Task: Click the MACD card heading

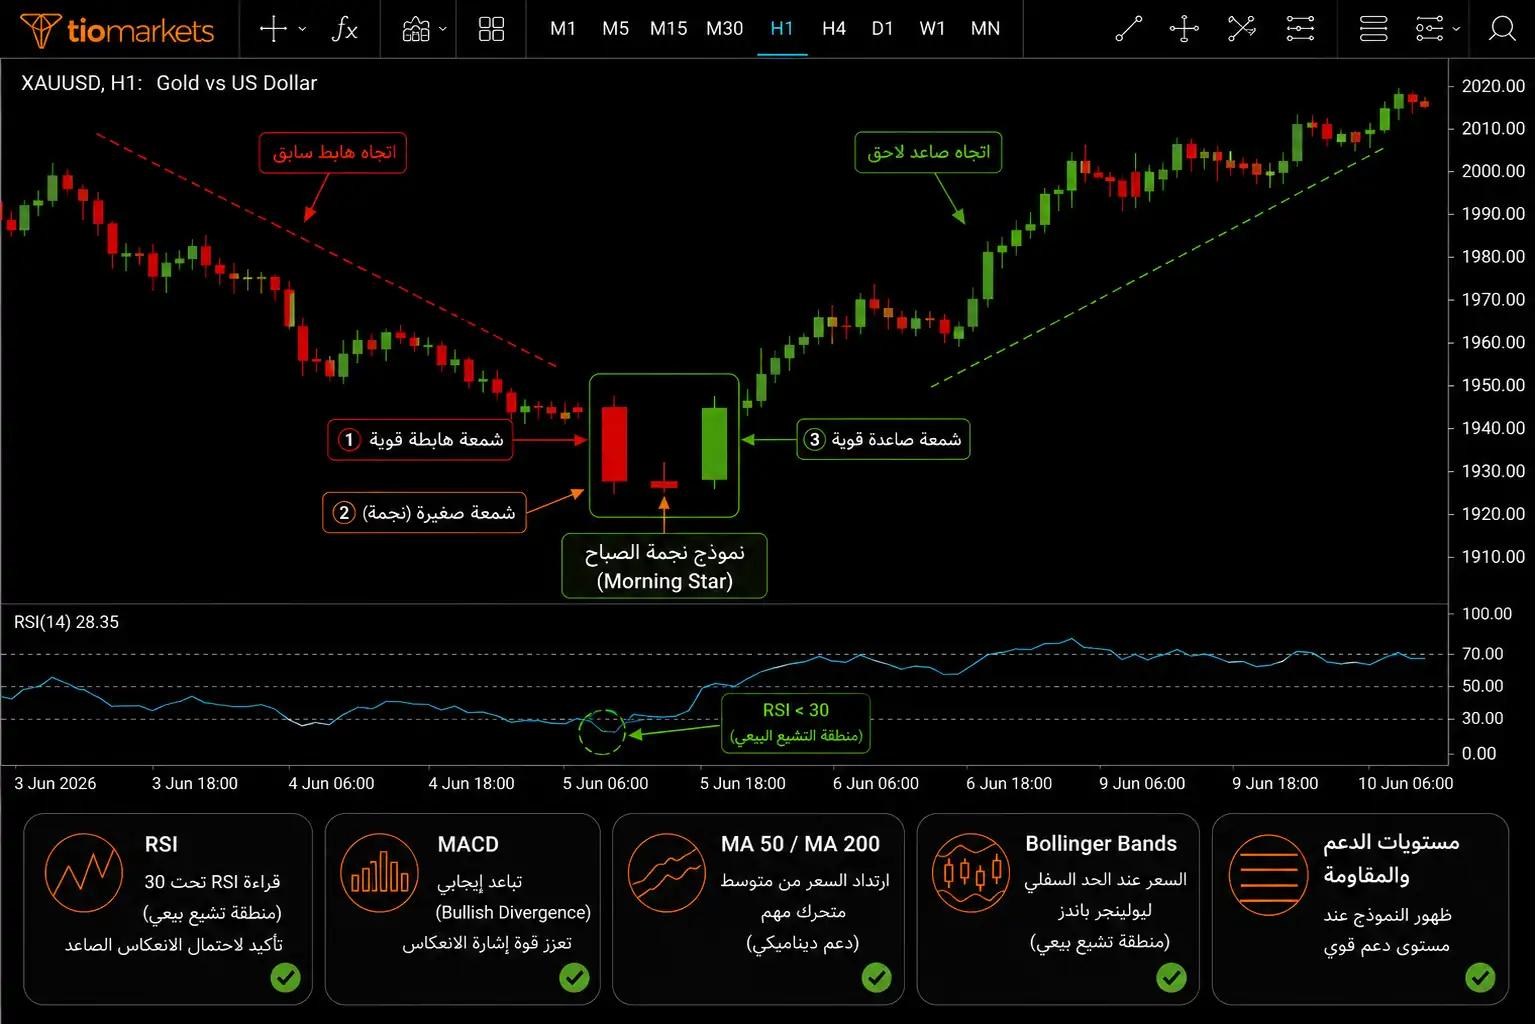Action: tap(468, 845)
